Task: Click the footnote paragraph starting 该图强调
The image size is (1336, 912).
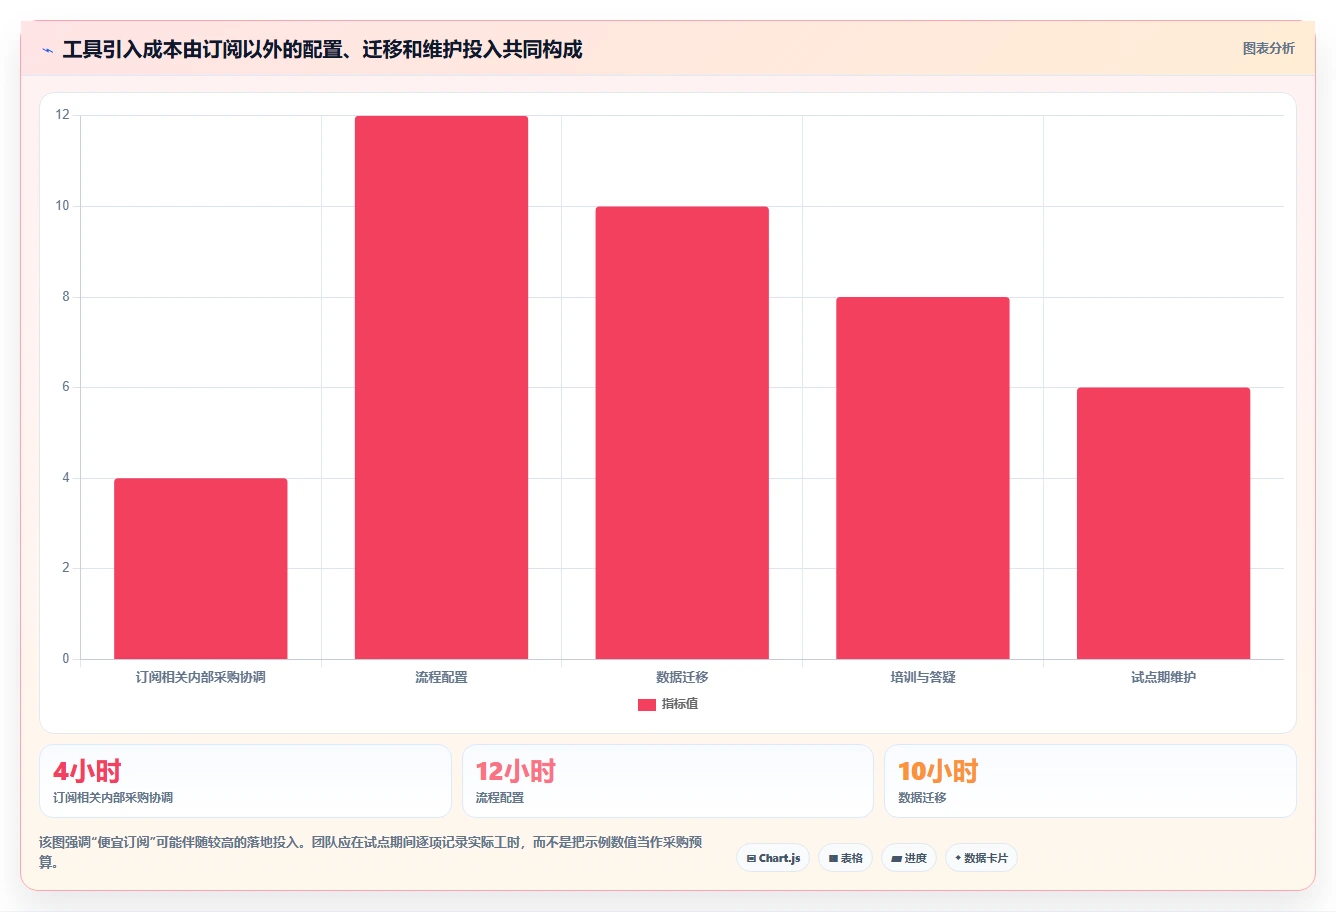Action: click(371, 852)
